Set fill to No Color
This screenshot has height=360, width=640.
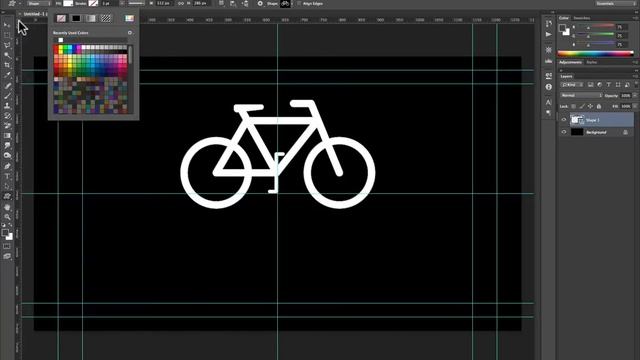click(61, 18)
